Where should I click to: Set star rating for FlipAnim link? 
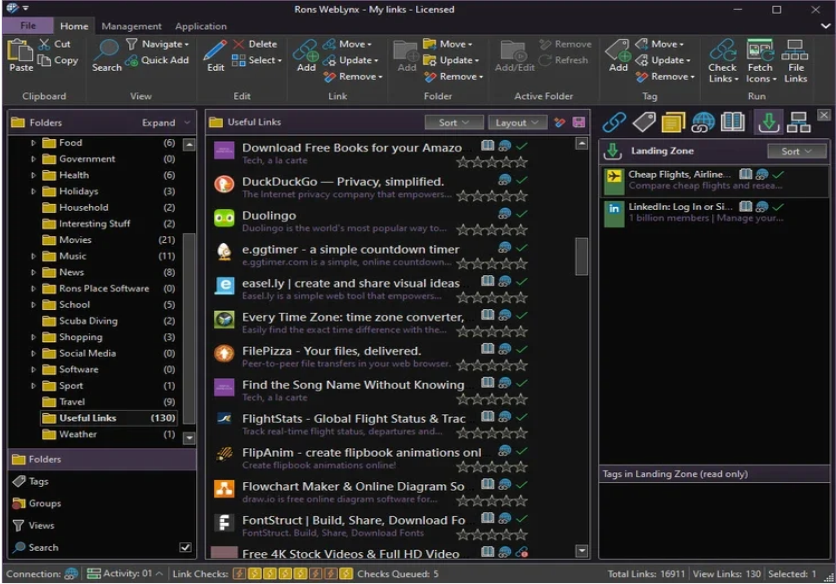(492, 467)
